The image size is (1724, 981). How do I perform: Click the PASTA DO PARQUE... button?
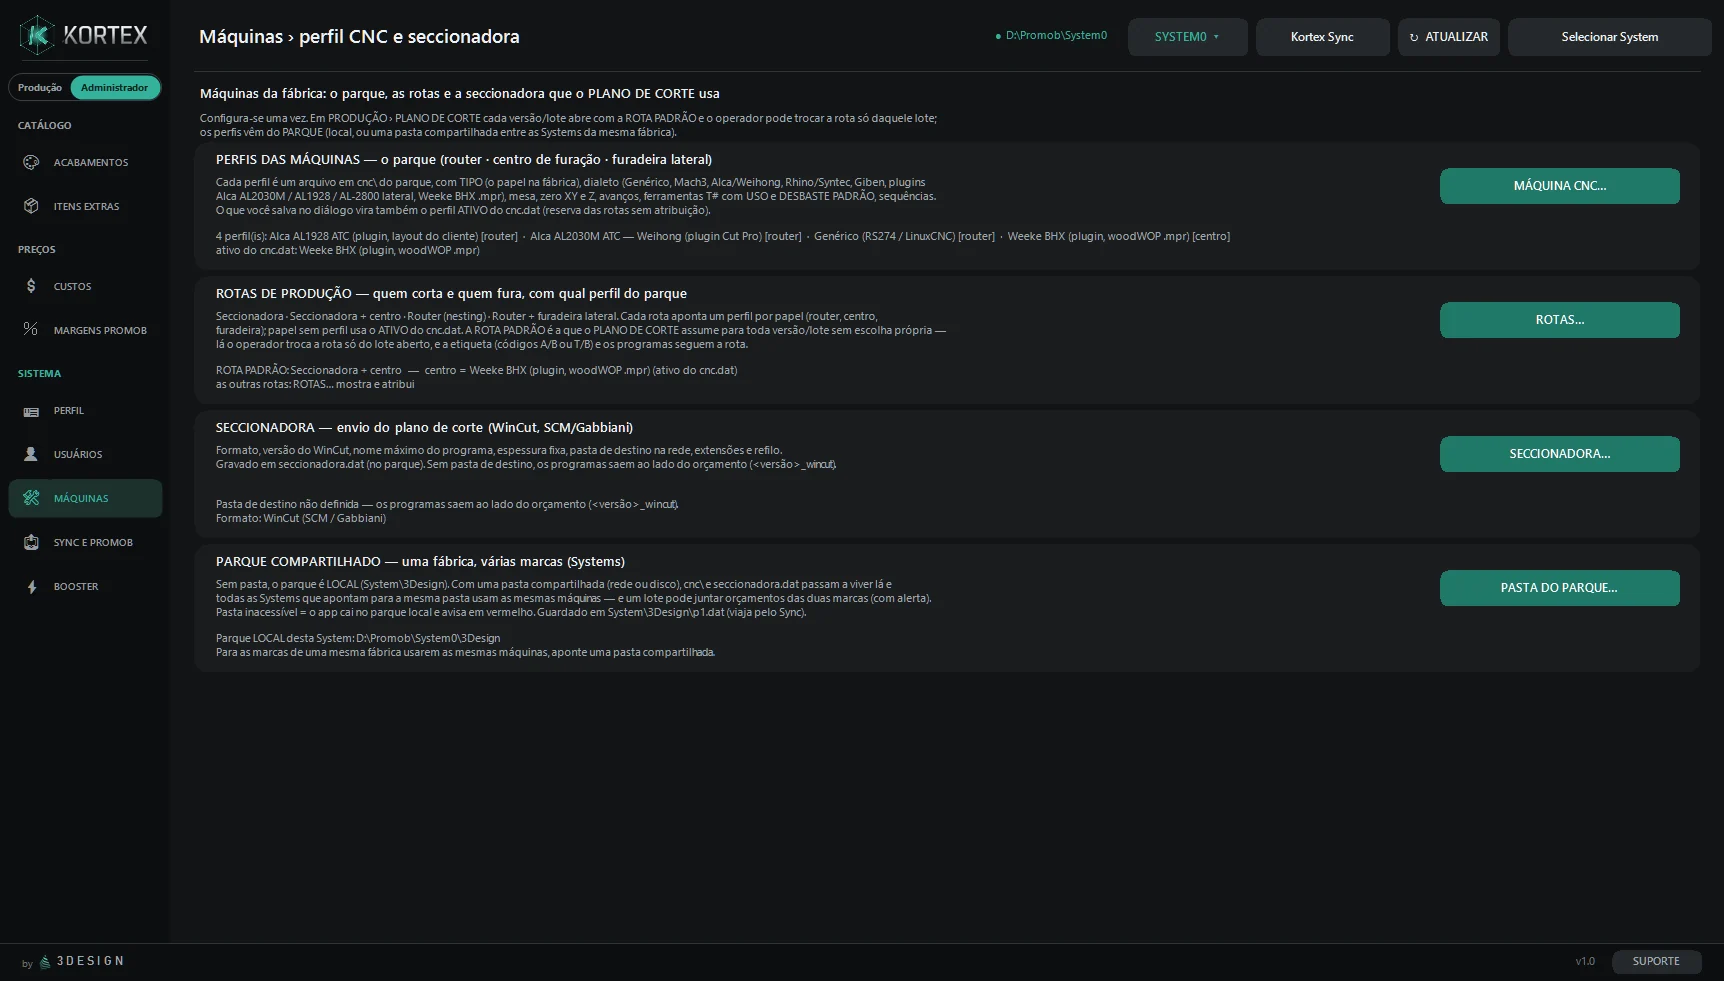(1559, 588)
